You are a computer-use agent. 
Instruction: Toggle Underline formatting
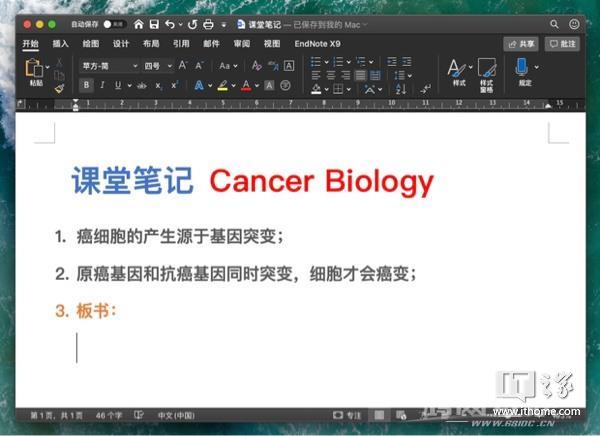click(x=118, y=85)
